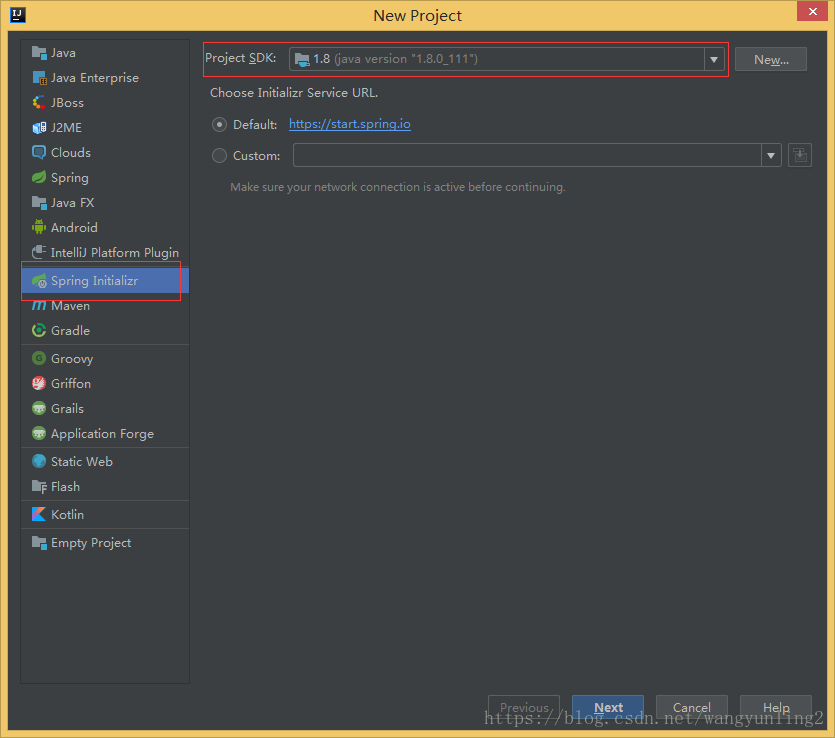The height and width of the screenshot is (738, 835).
Task: Select the Application Forge list entry
Action: pos(105,433)
